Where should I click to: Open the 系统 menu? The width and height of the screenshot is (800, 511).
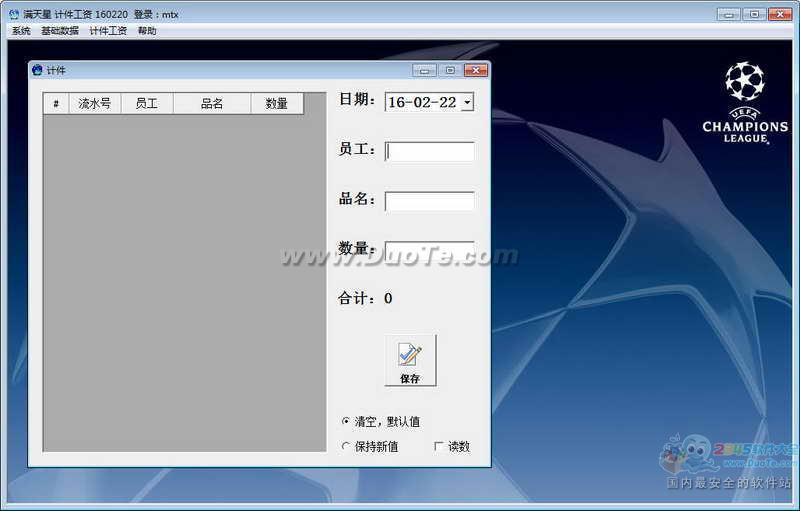(21, 31)
